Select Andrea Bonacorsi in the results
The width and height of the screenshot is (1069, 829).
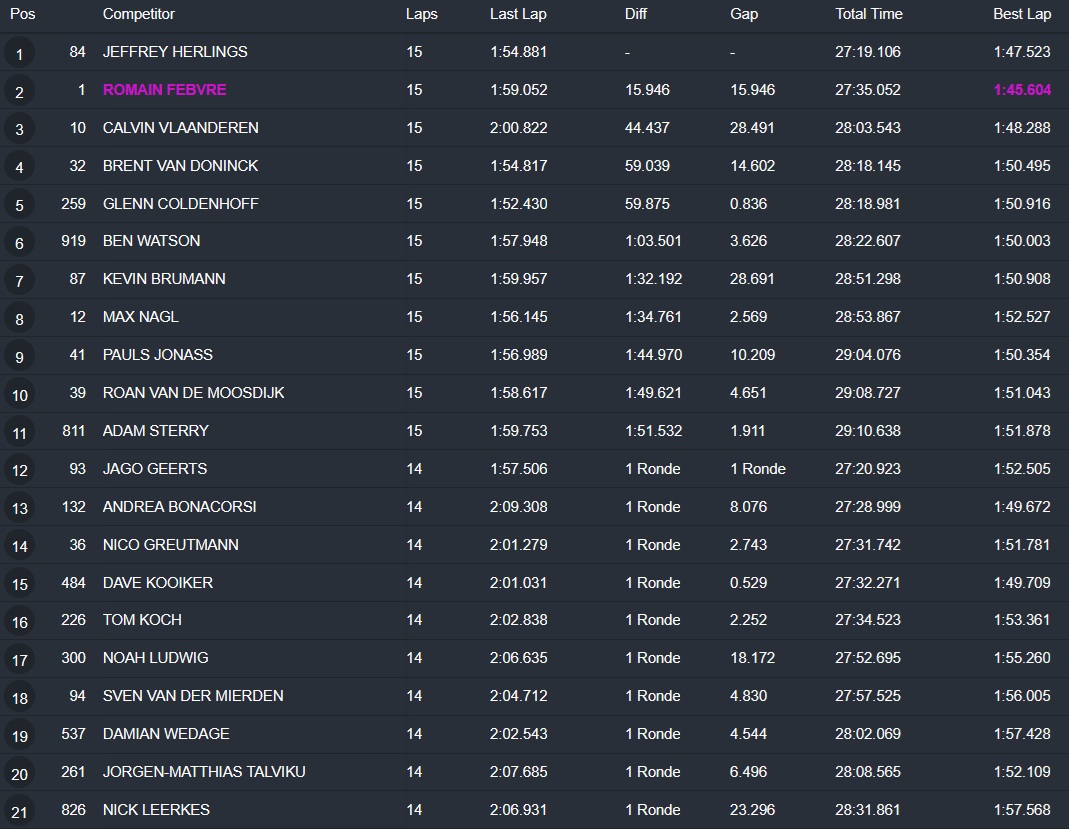pyautogui.click(x=179, y=507)
